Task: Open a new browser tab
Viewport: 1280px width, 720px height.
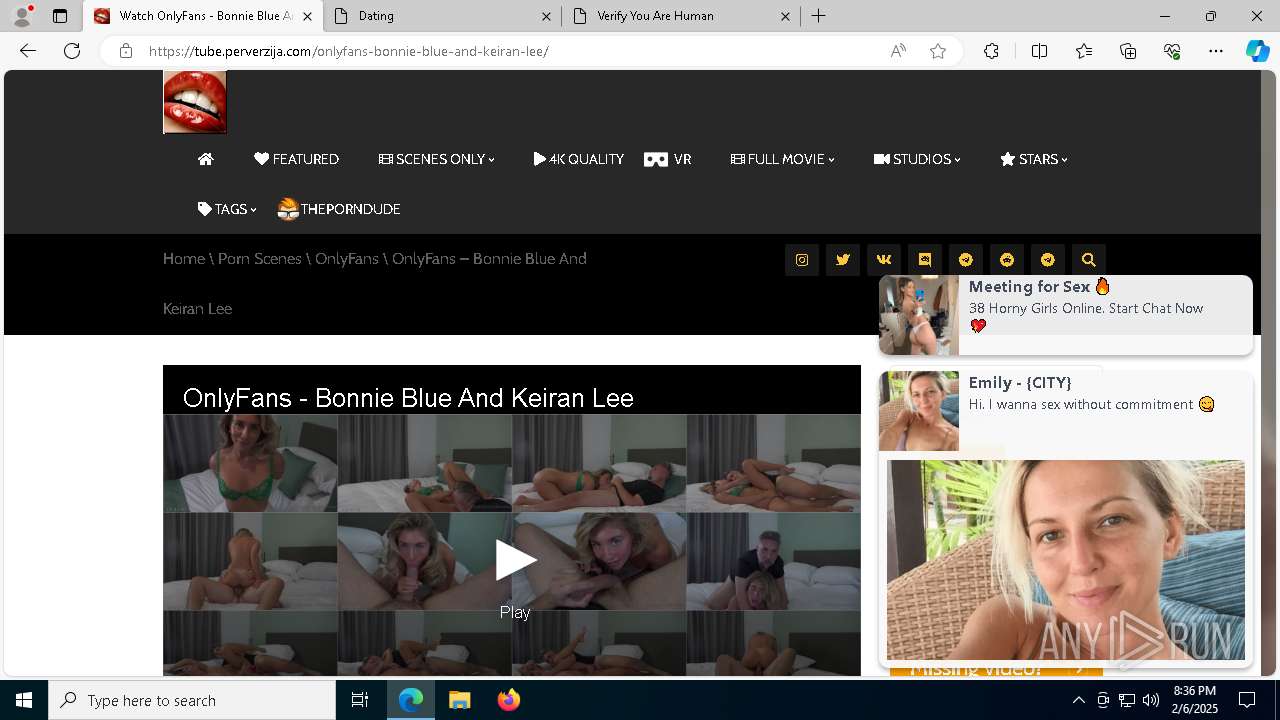Action: 818,16
